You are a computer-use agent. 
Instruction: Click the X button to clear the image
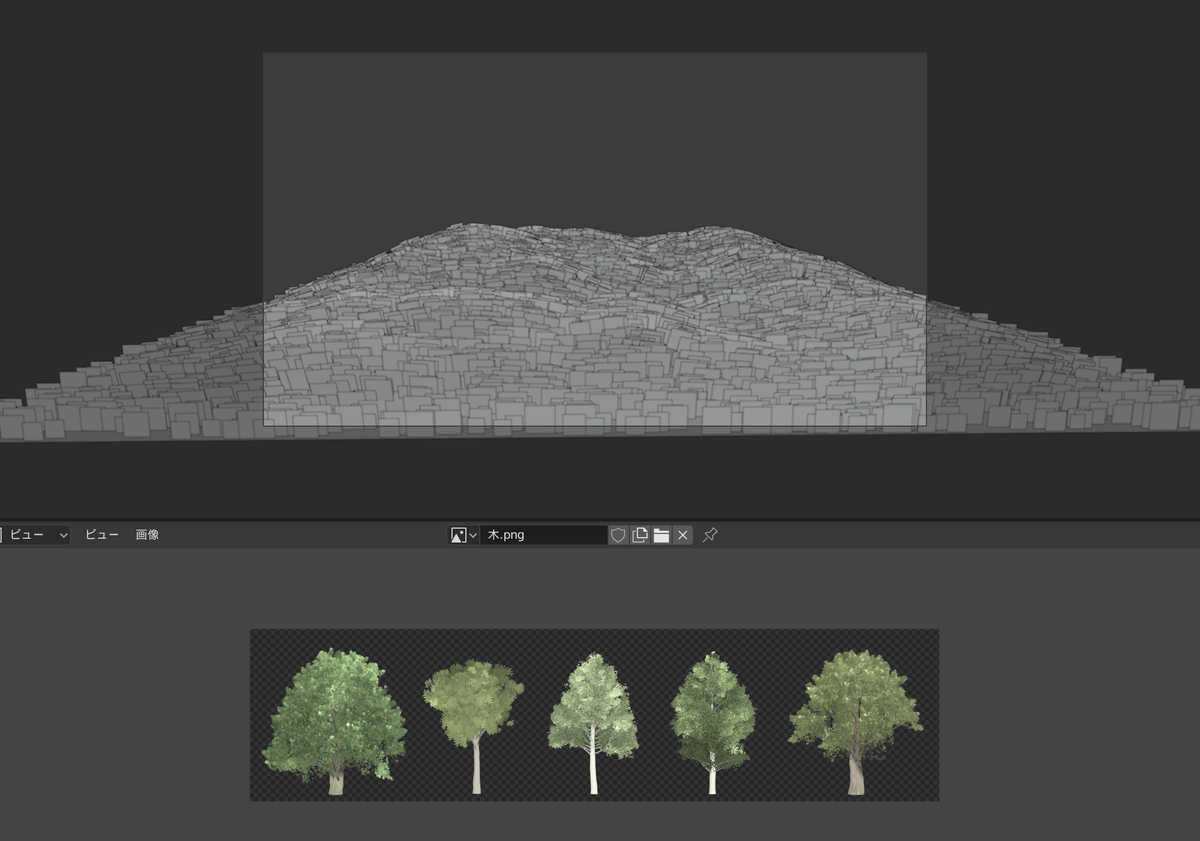point(682,535)
